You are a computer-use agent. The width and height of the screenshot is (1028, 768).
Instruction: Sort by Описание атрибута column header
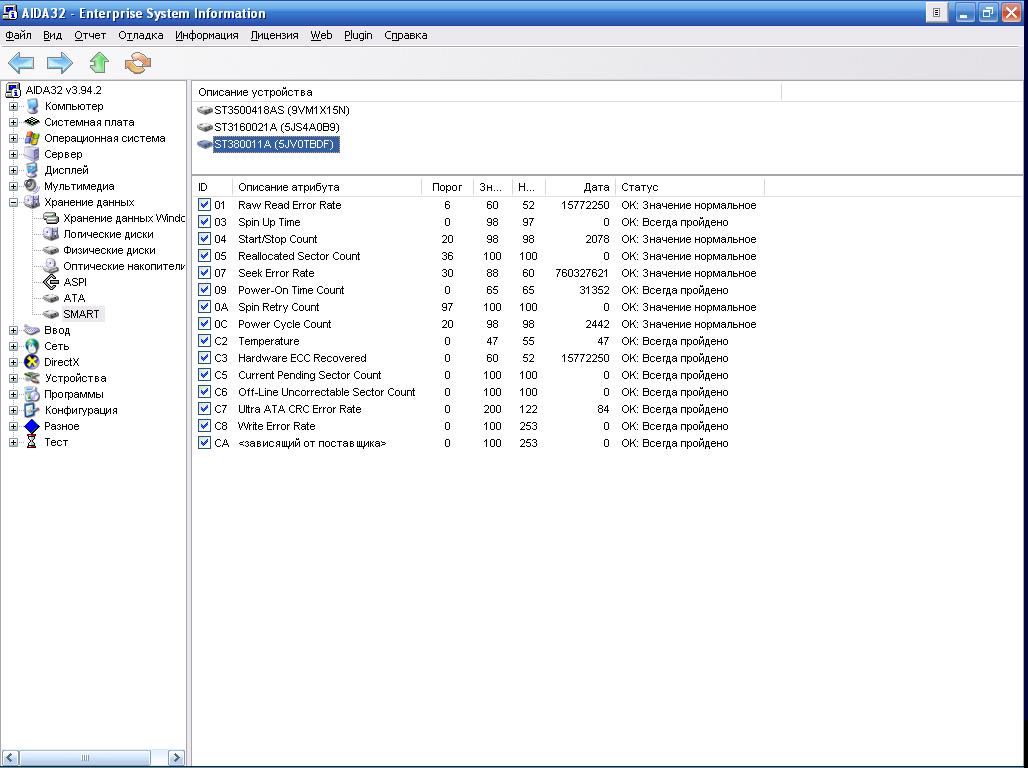[x=326, y=187]
